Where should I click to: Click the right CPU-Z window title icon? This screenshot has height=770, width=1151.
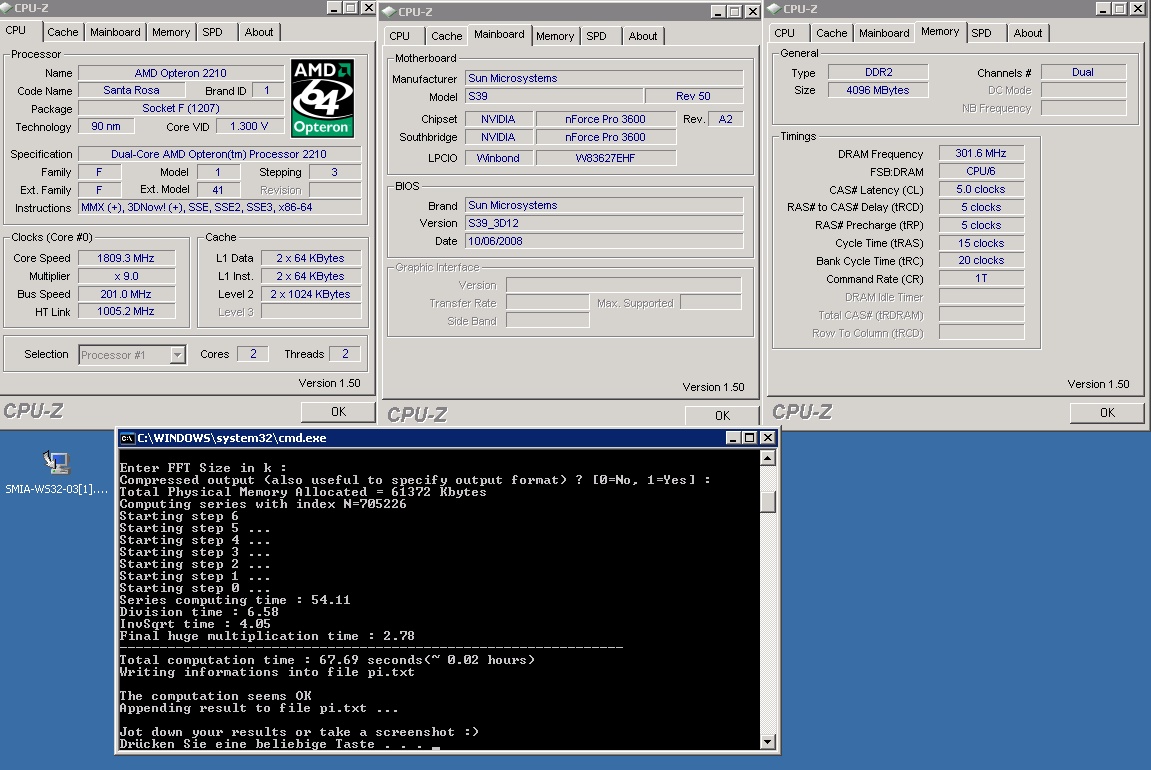(x=774, y=9)
